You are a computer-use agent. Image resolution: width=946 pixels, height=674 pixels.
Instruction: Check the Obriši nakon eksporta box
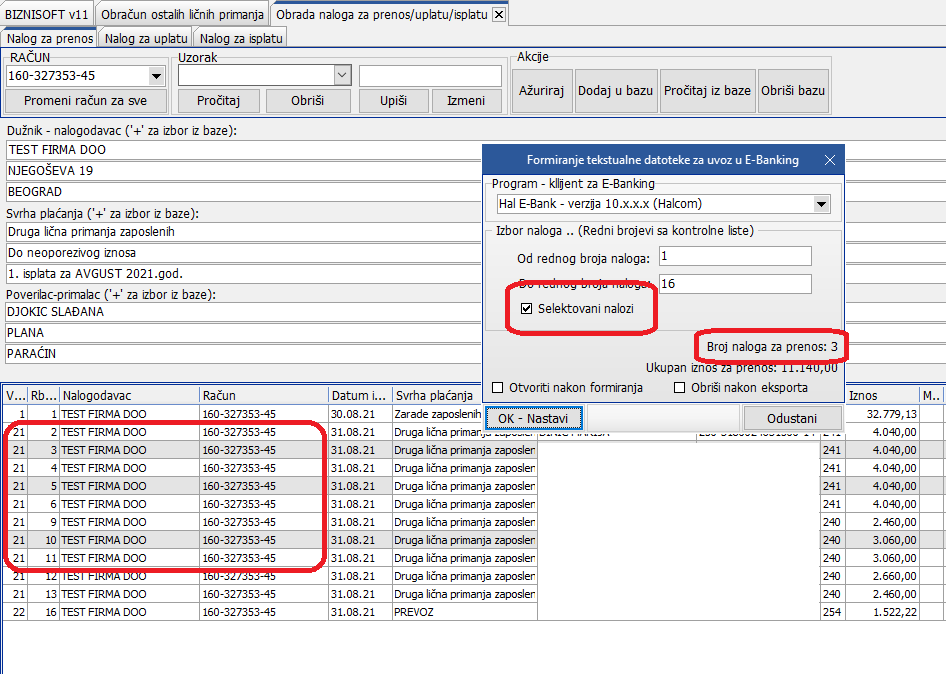(680, 388)
